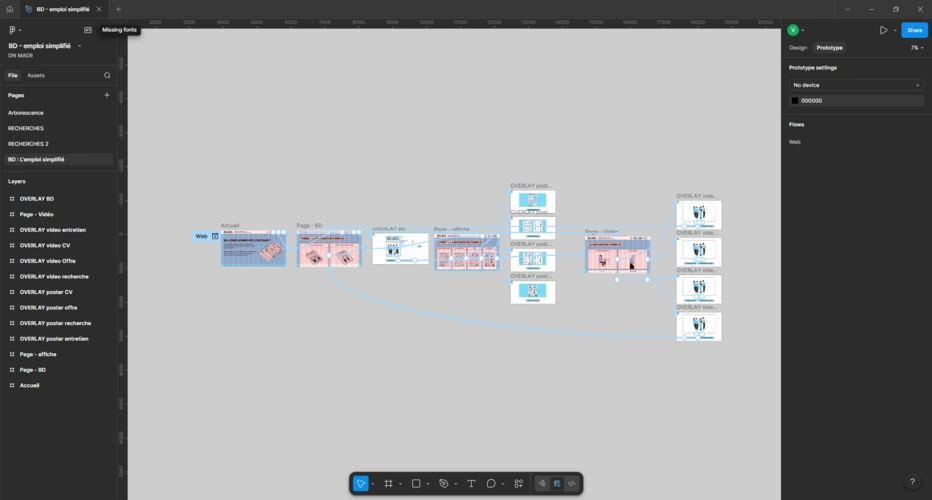Expand the Figma main menu dropdown

pyautogui.click(x=14, y=30)
